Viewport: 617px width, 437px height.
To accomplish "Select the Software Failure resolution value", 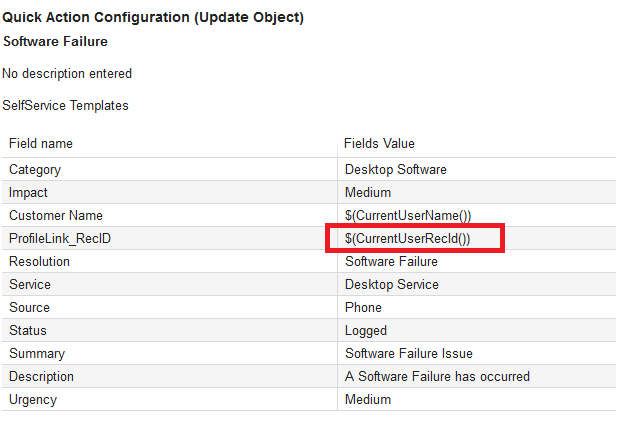I will 391,261.
